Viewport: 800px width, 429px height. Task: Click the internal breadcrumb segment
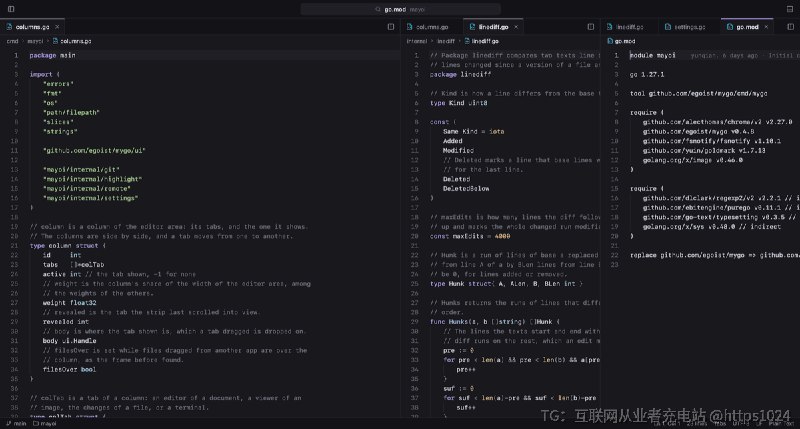[417, 41]
